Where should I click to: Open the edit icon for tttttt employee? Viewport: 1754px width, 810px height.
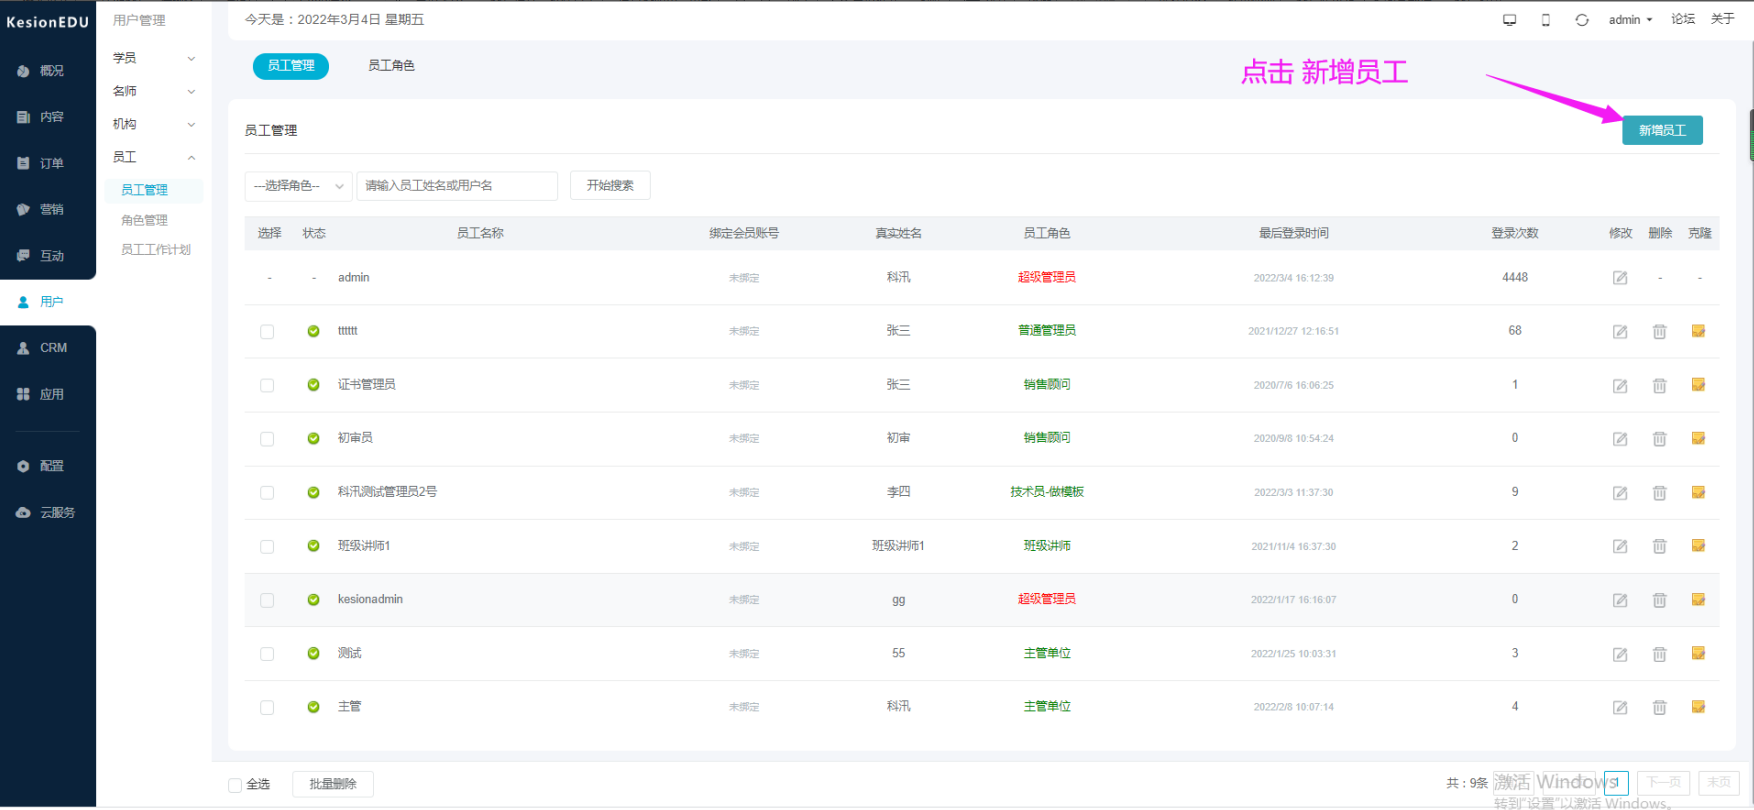(1619, 332)
